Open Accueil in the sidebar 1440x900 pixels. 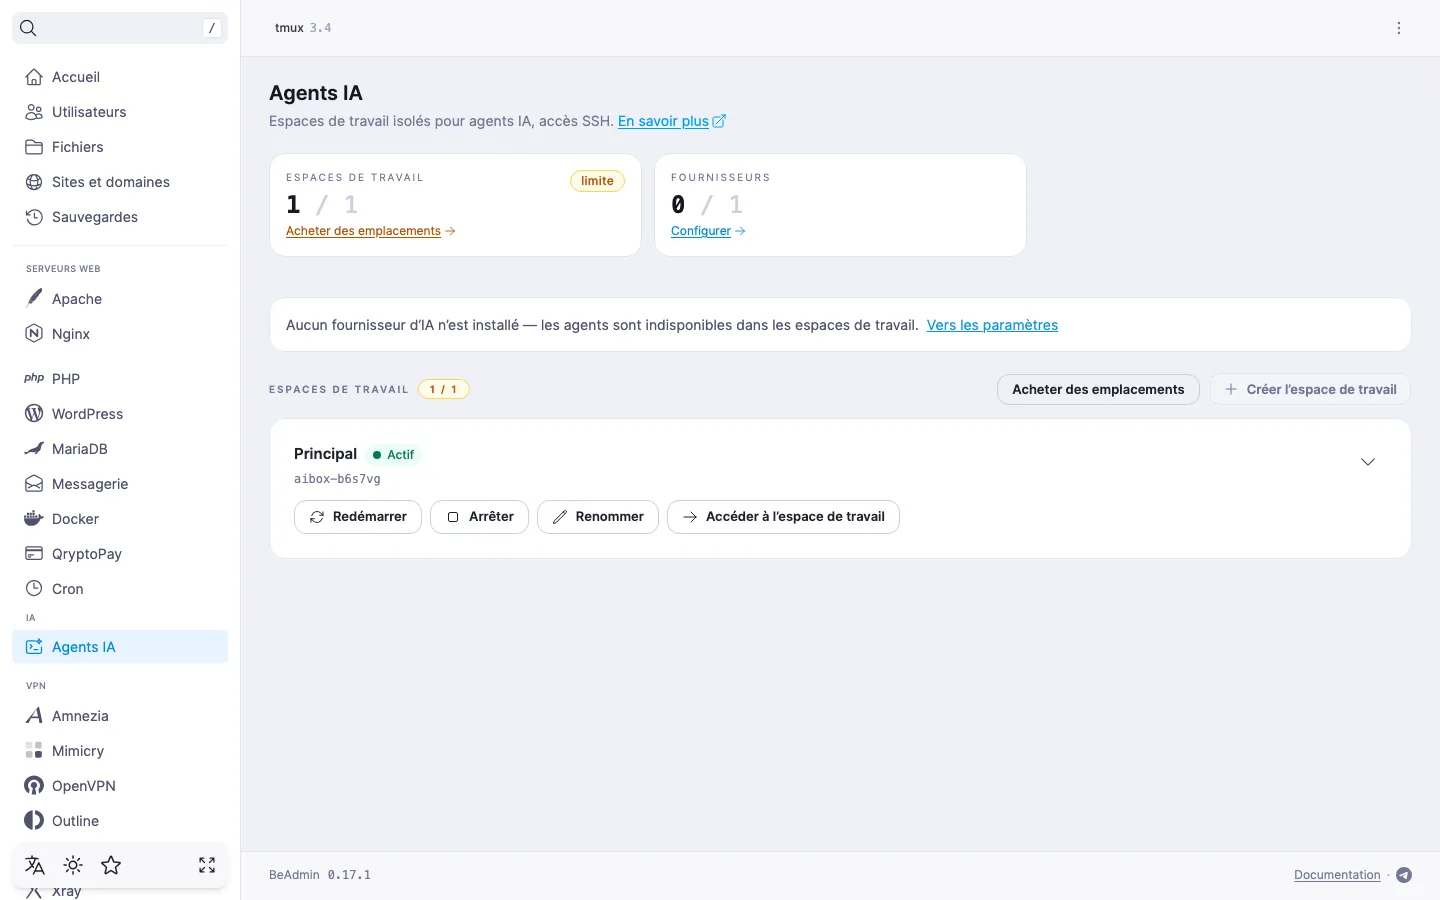[x=120, y=77]
